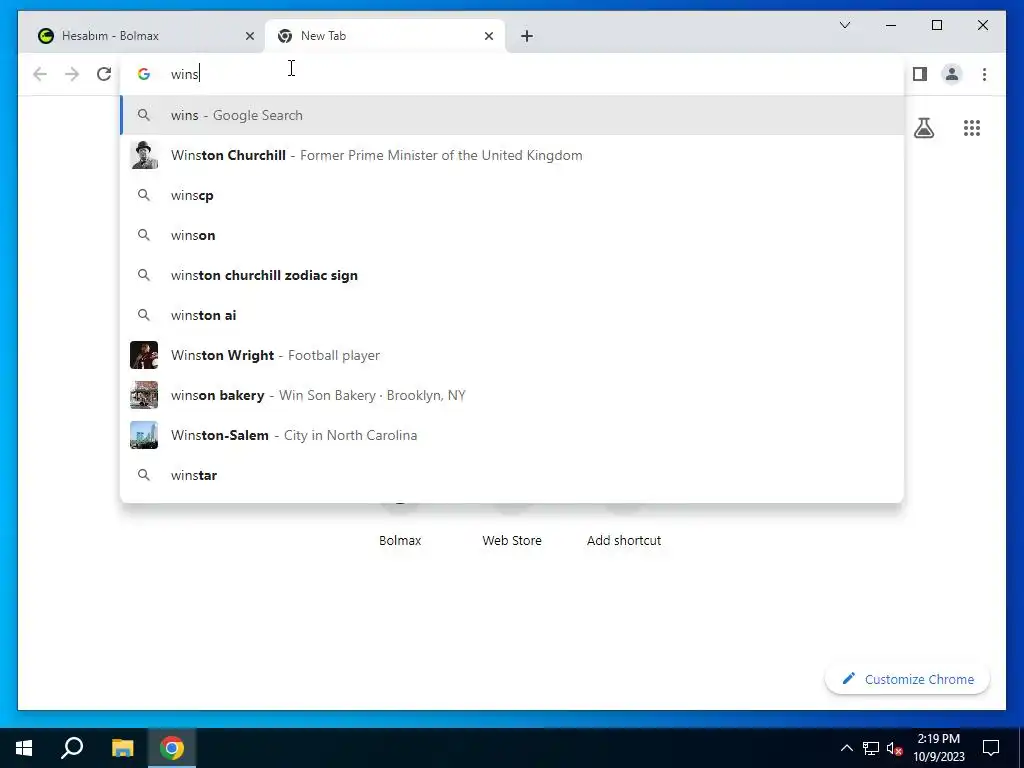Select the winson bakery suggestion
Viewport: 1024px width, 768px height.
click(x=512, y=395)
